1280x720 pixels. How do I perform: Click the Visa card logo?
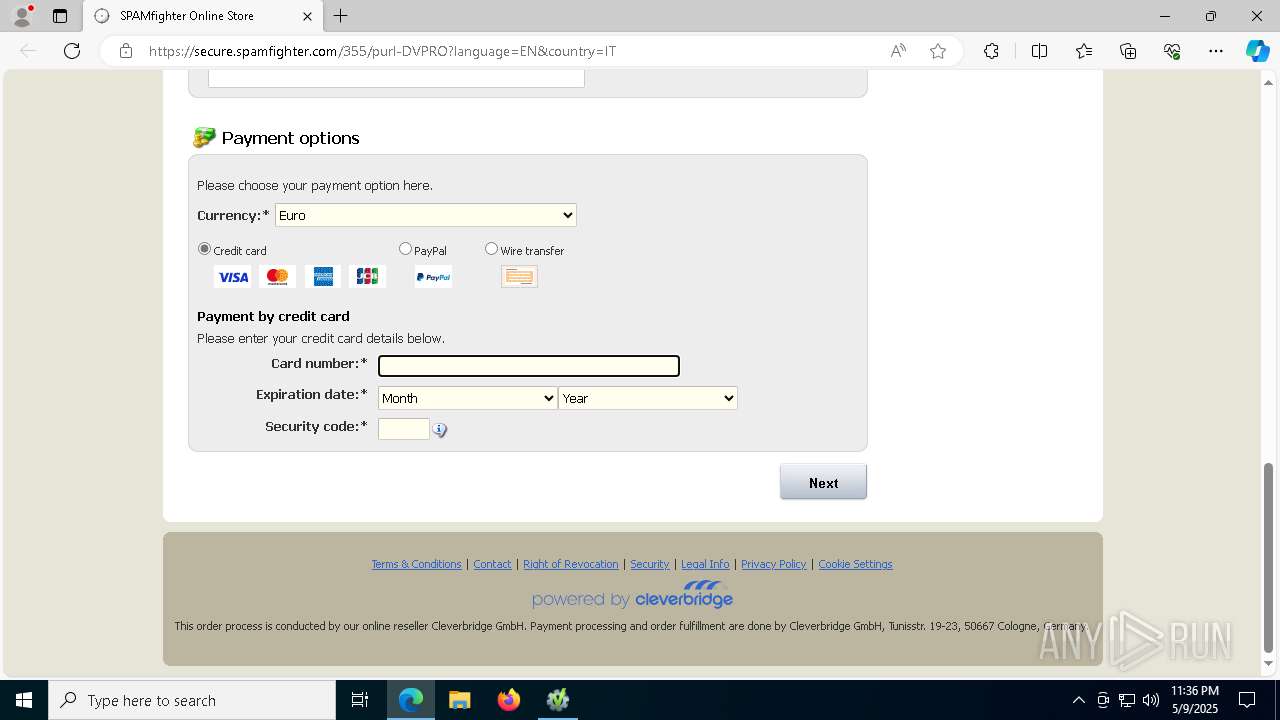(233, 277)
